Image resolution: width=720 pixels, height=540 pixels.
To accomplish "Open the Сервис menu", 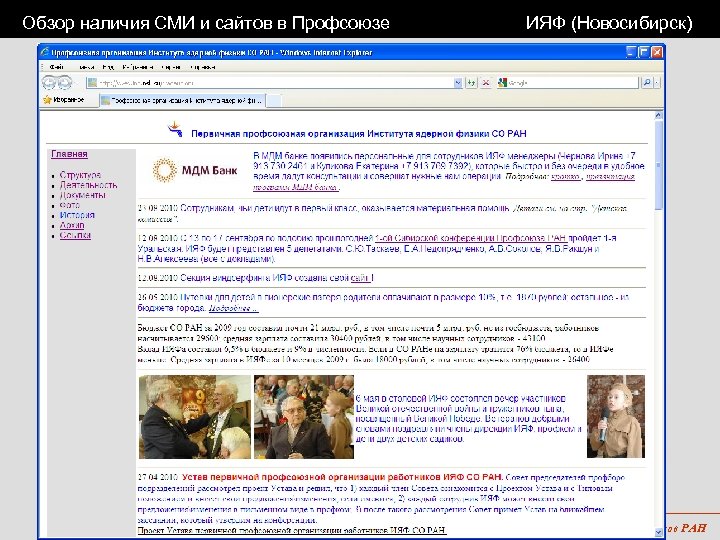I will point(171,67).
